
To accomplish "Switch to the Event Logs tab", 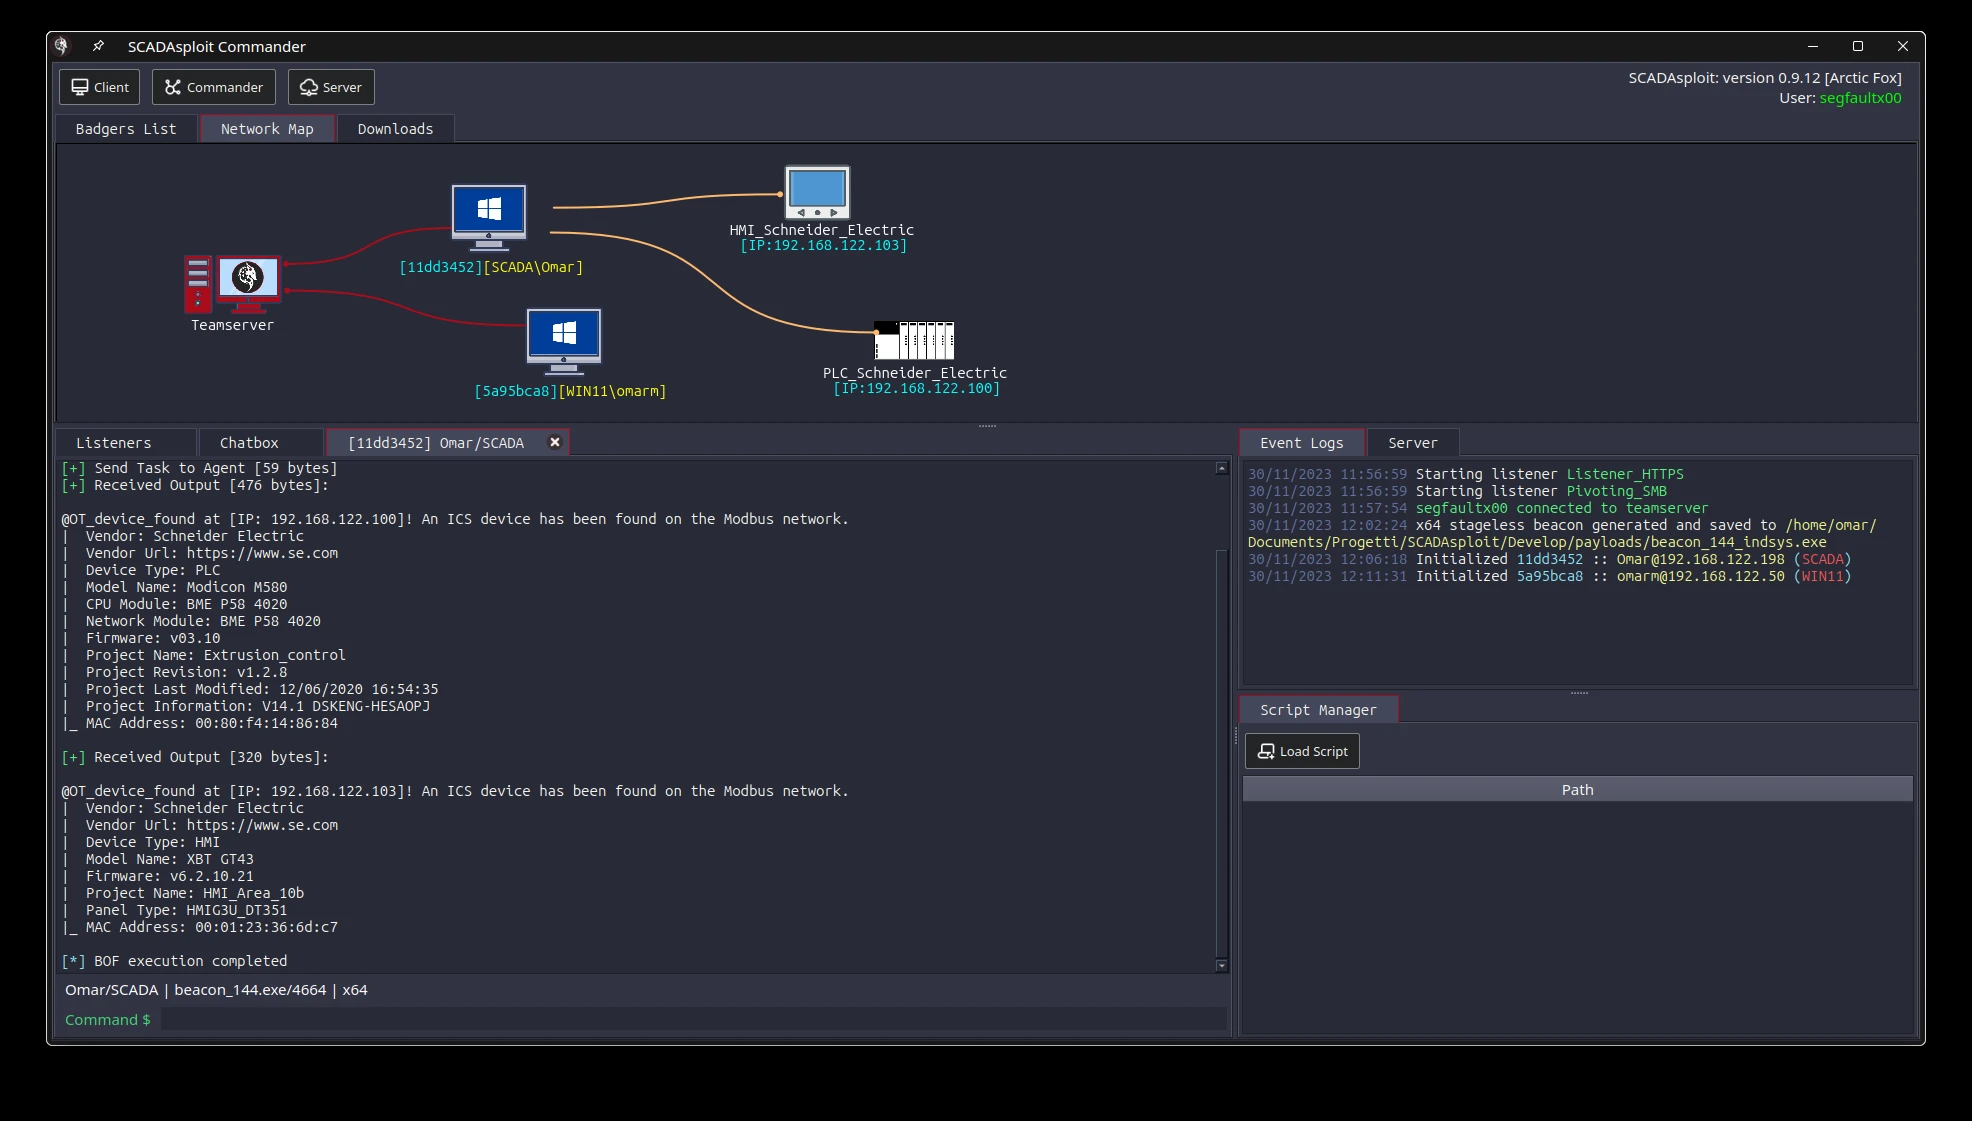I will tap(1301, 443).
